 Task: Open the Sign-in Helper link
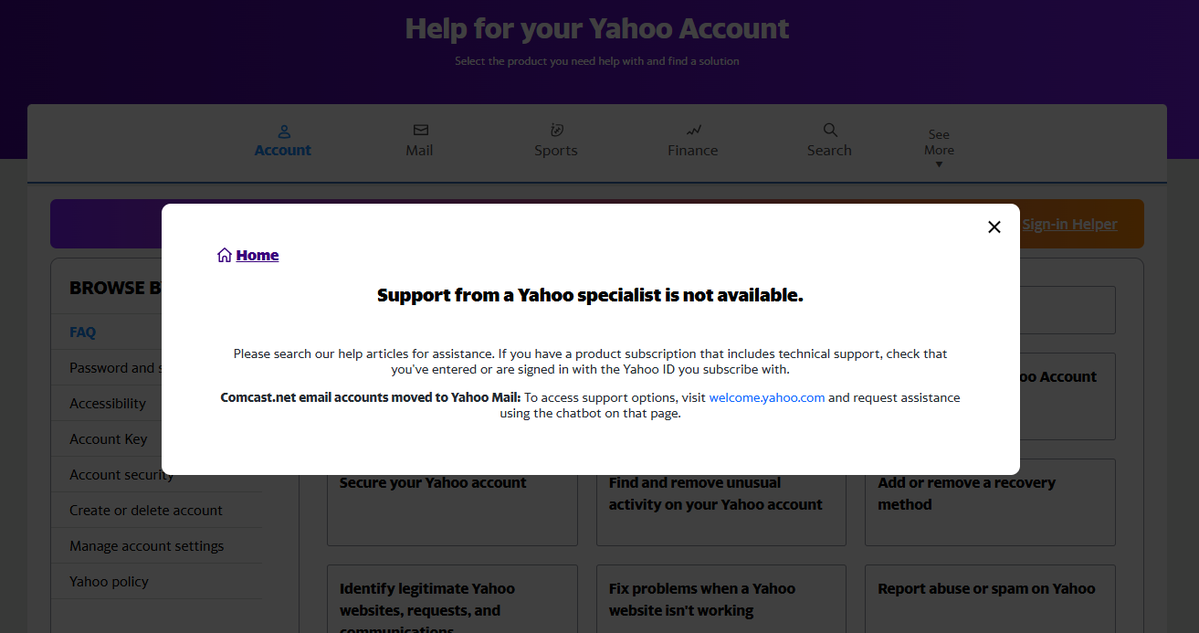(1070, 224)
